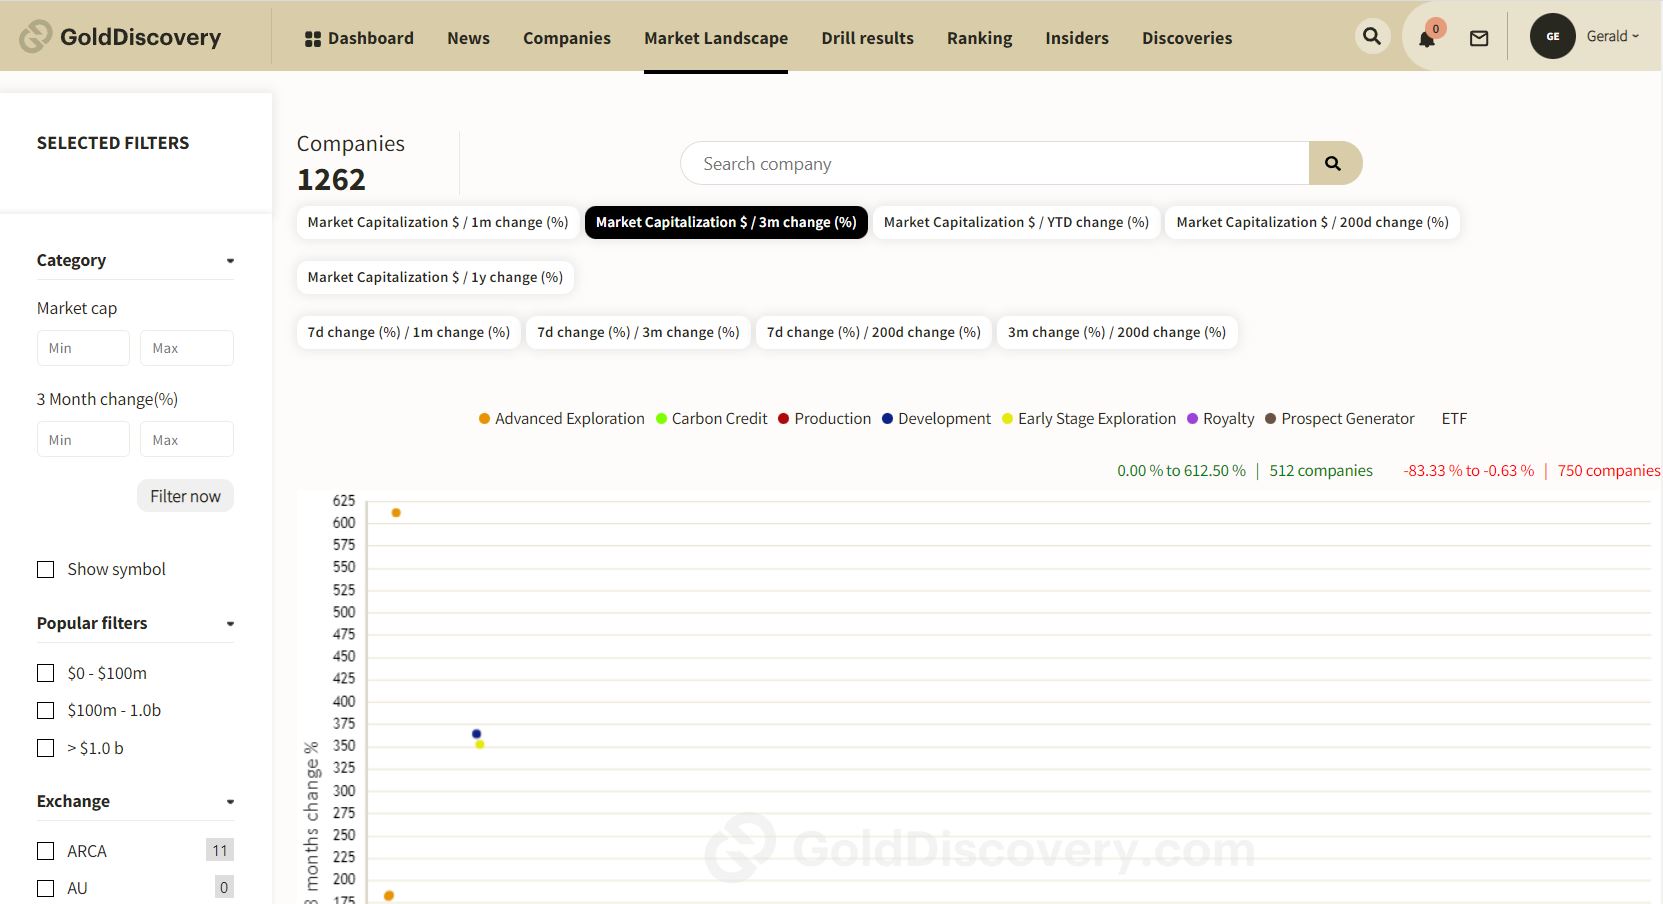Enable the AU exchange checkbox
This screenshot has width=1663, height=904.
click(46, 888)
